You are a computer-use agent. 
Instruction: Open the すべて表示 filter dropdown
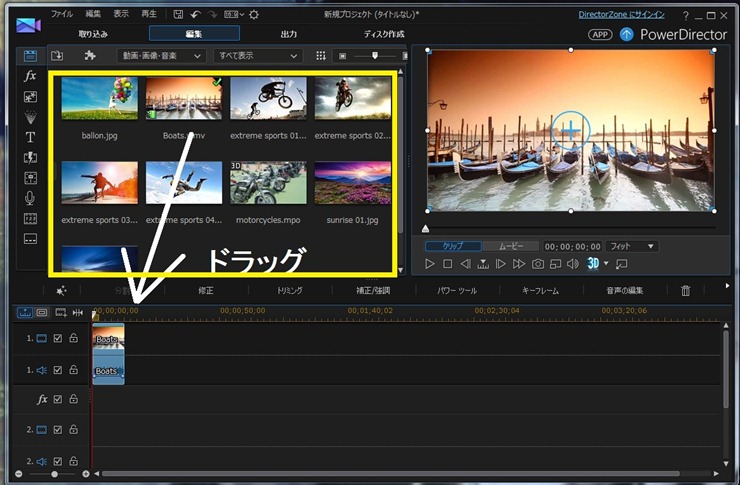(258, 56)
